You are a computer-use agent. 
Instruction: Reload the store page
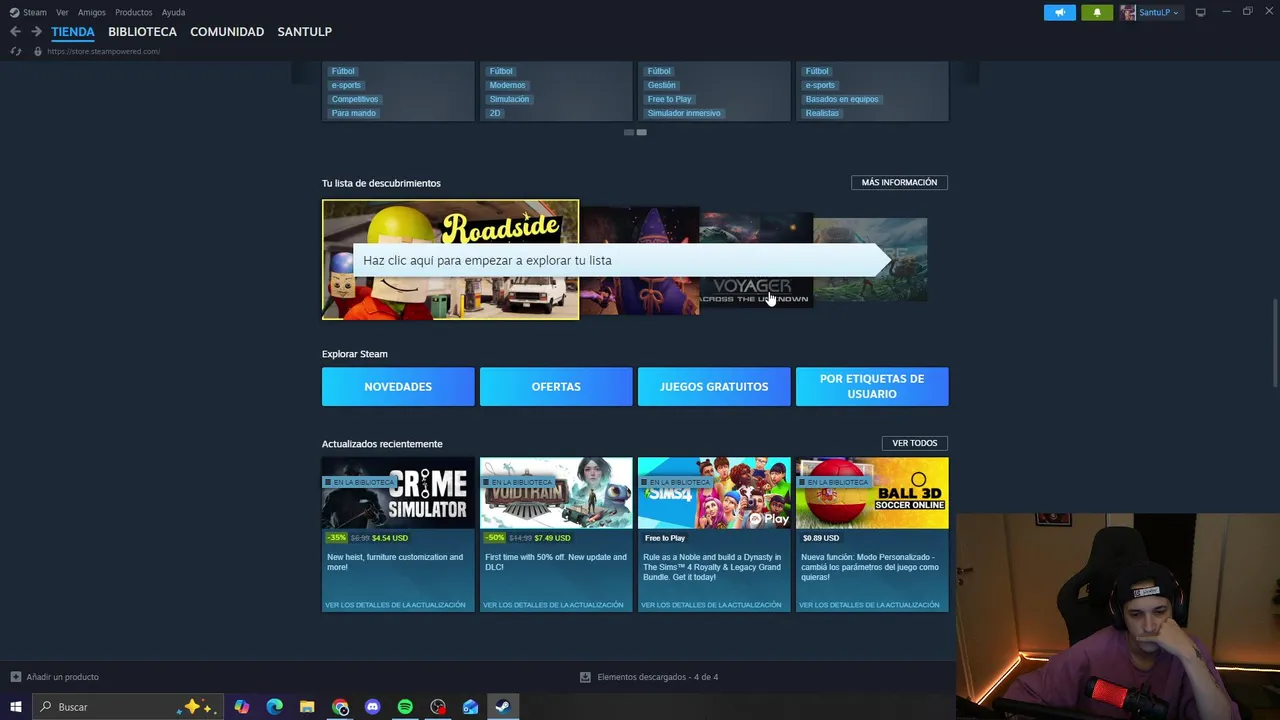tap(15, 51)
